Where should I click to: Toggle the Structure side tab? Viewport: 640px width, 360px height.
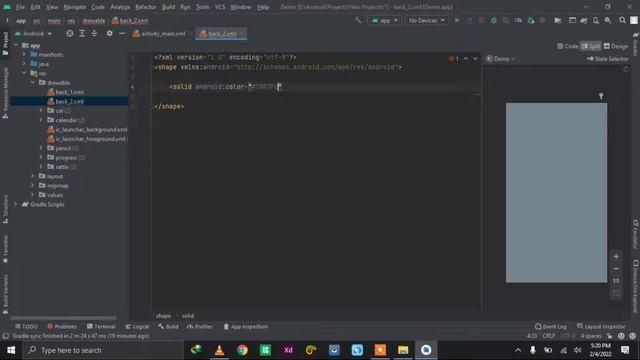[x=5, y=209]
